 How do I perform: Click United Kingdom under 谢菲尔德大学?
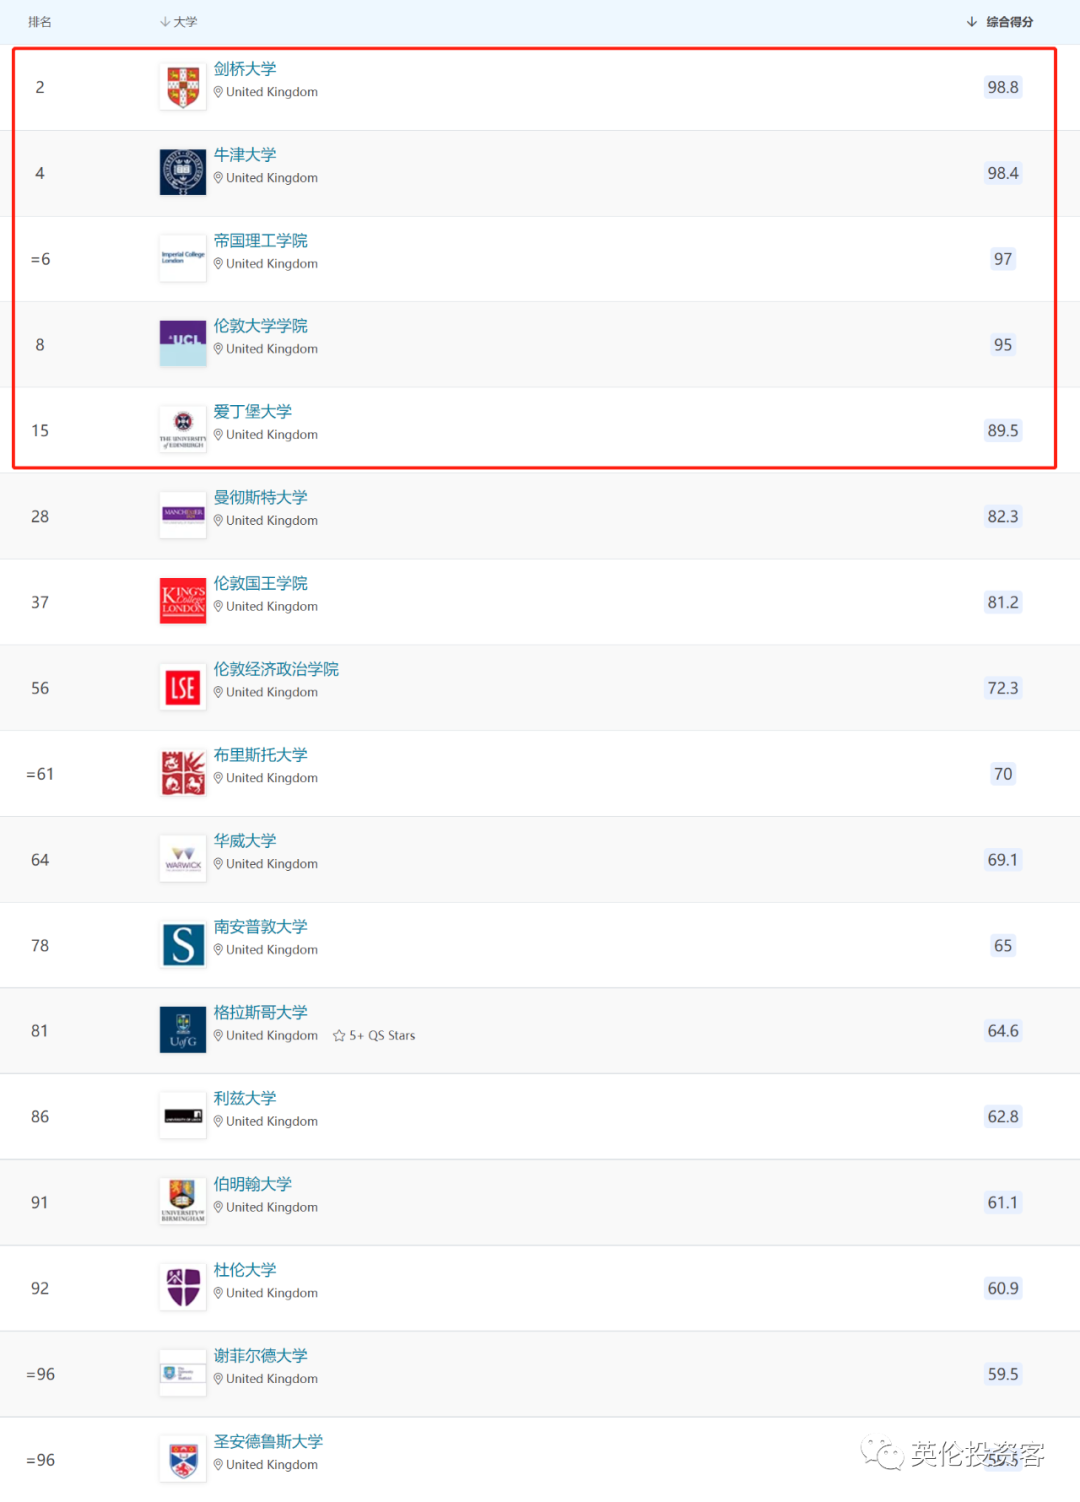[x=272, y=1379]
